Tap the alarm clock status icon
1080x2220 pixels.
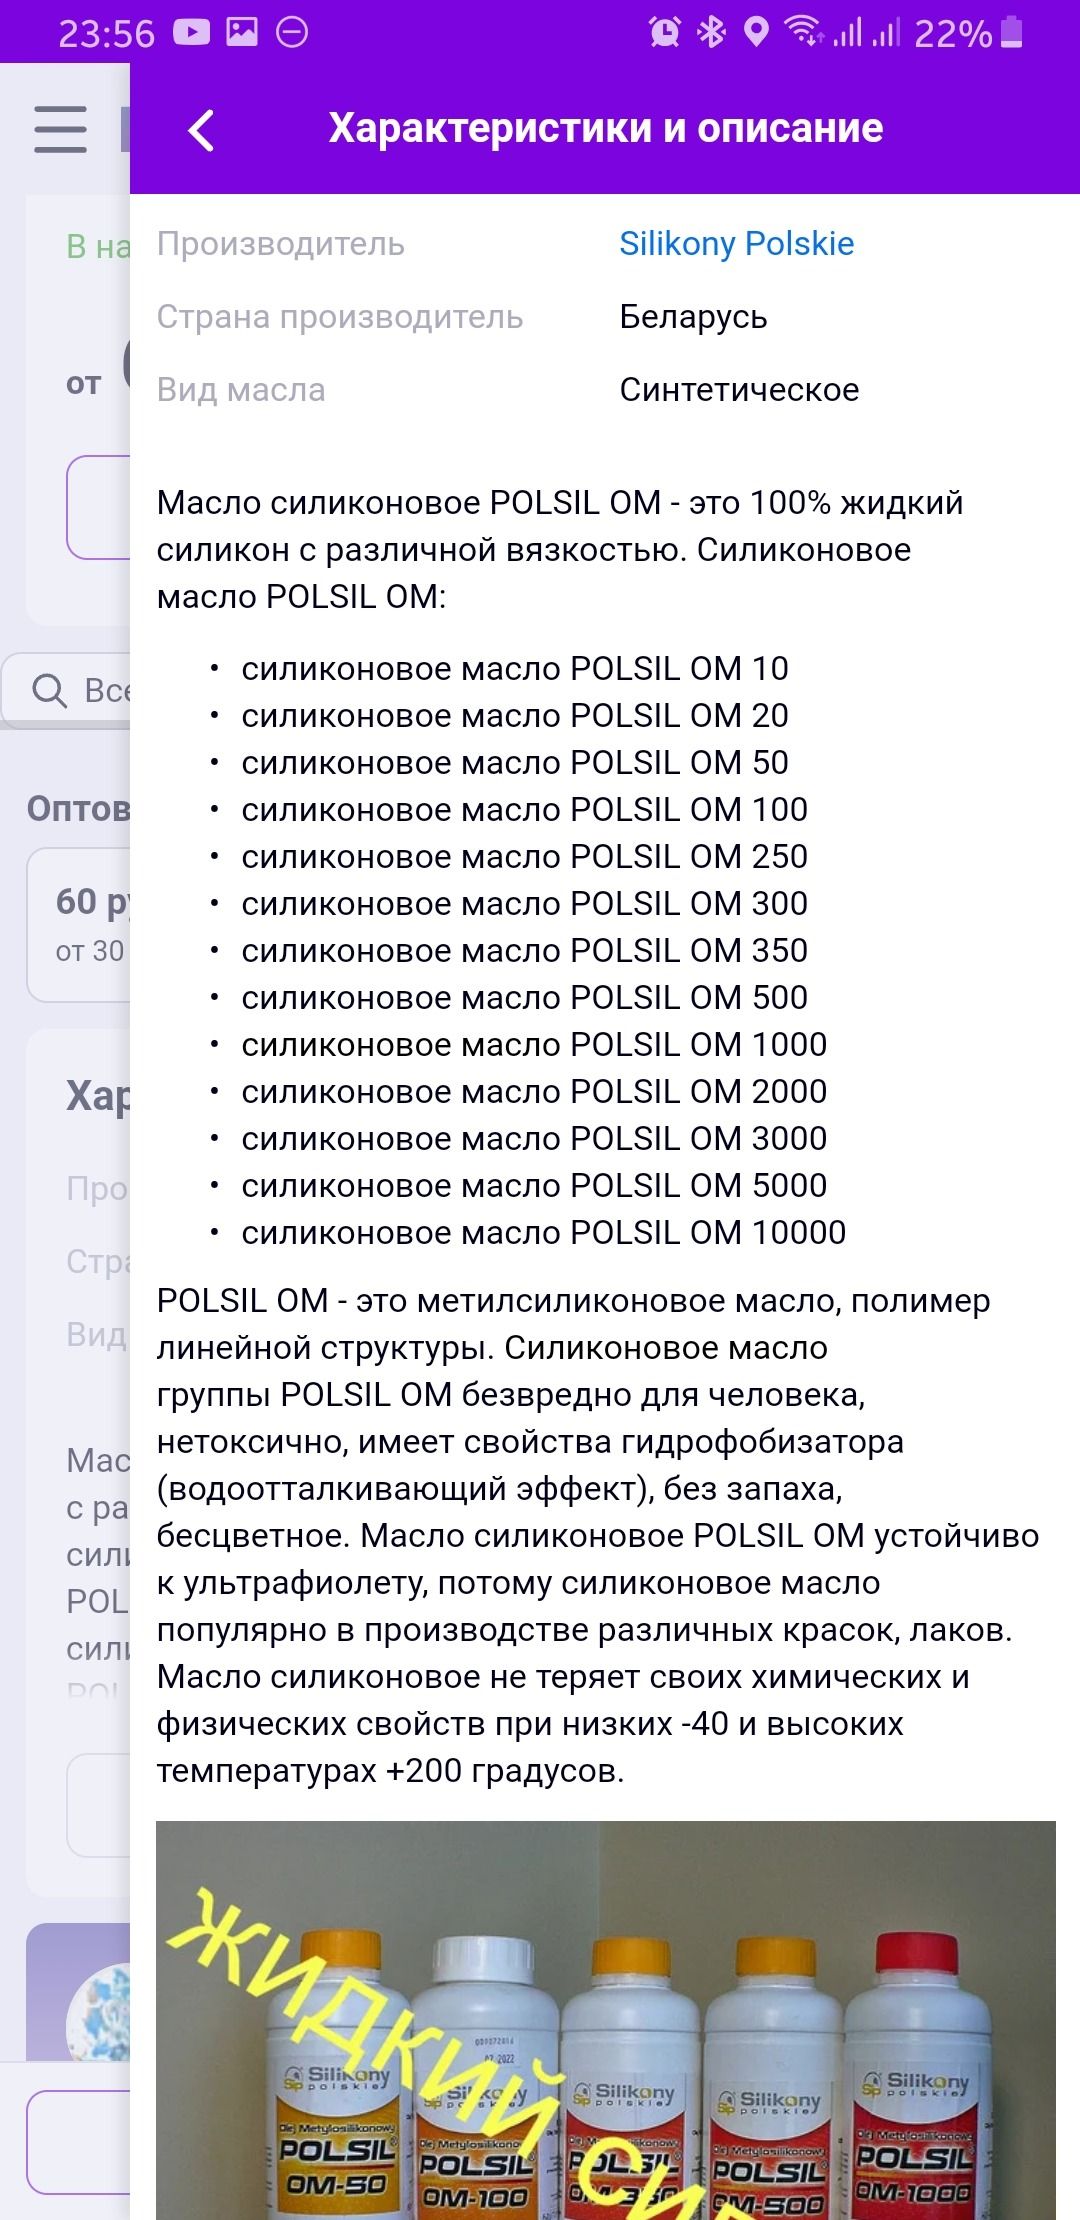pyautogui.click(x=664, y=33)
